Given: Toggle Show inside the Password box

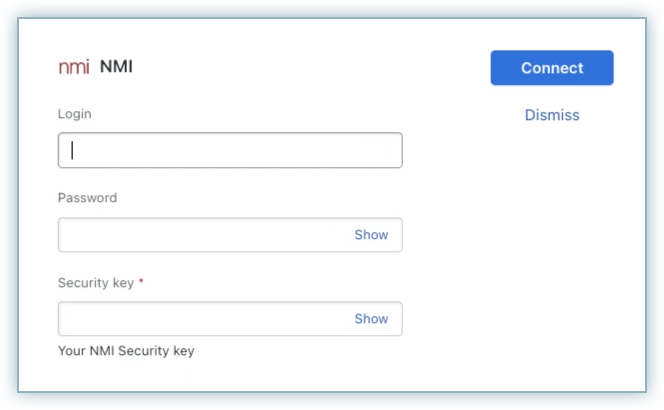Looking at the screenshot, I should (x=371, y=235).
